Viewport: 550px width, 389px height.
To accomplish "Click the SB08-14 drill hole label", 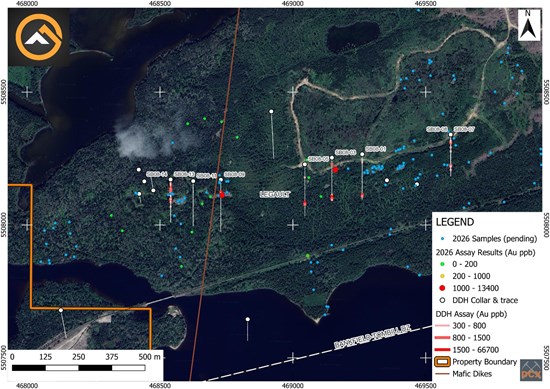I will tap(157, 174).
